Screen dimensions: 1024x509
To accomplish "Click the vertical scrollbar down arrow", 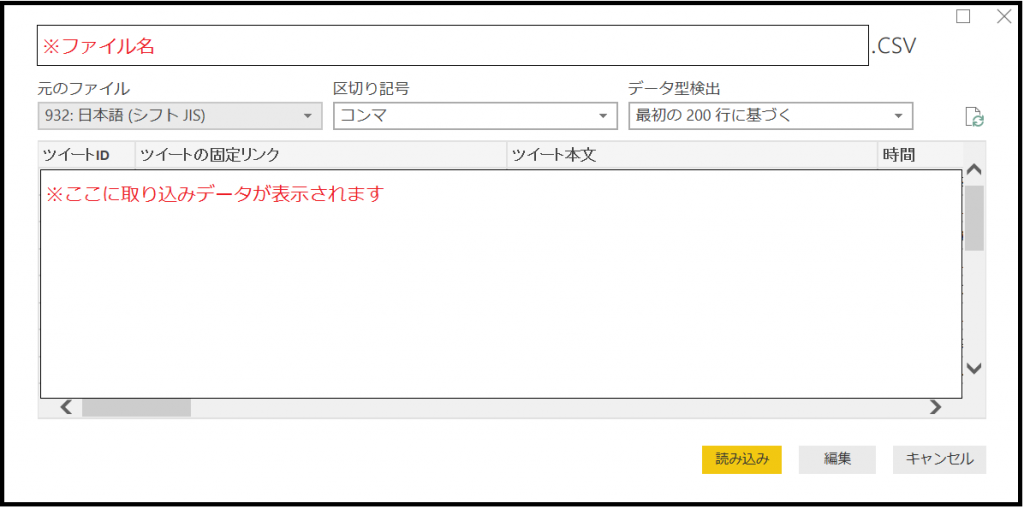I will pos(974,368).
